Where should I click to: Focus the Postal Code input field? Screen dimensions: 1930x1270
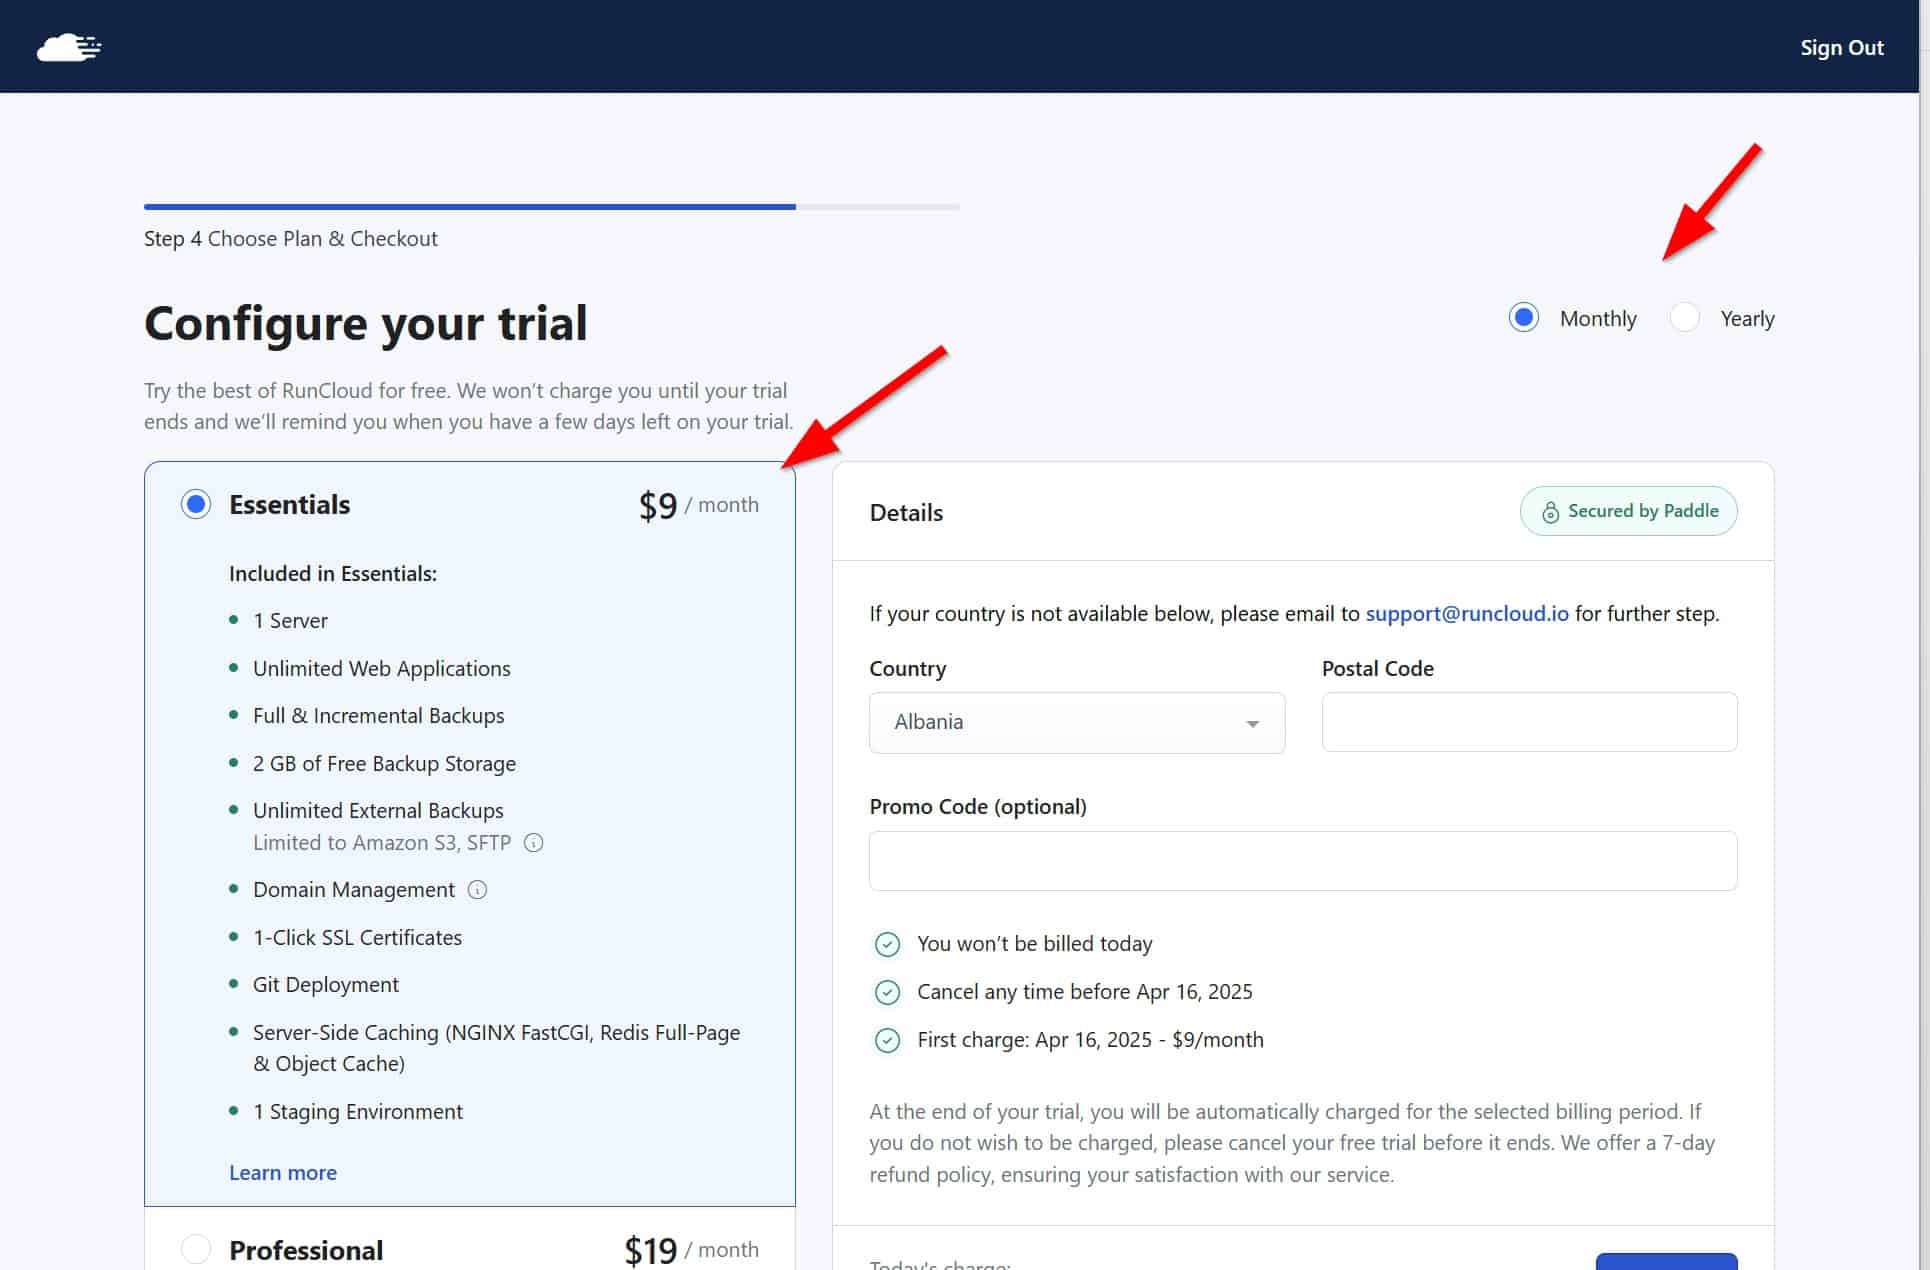pyautogui.click(x=1528, y=722)
